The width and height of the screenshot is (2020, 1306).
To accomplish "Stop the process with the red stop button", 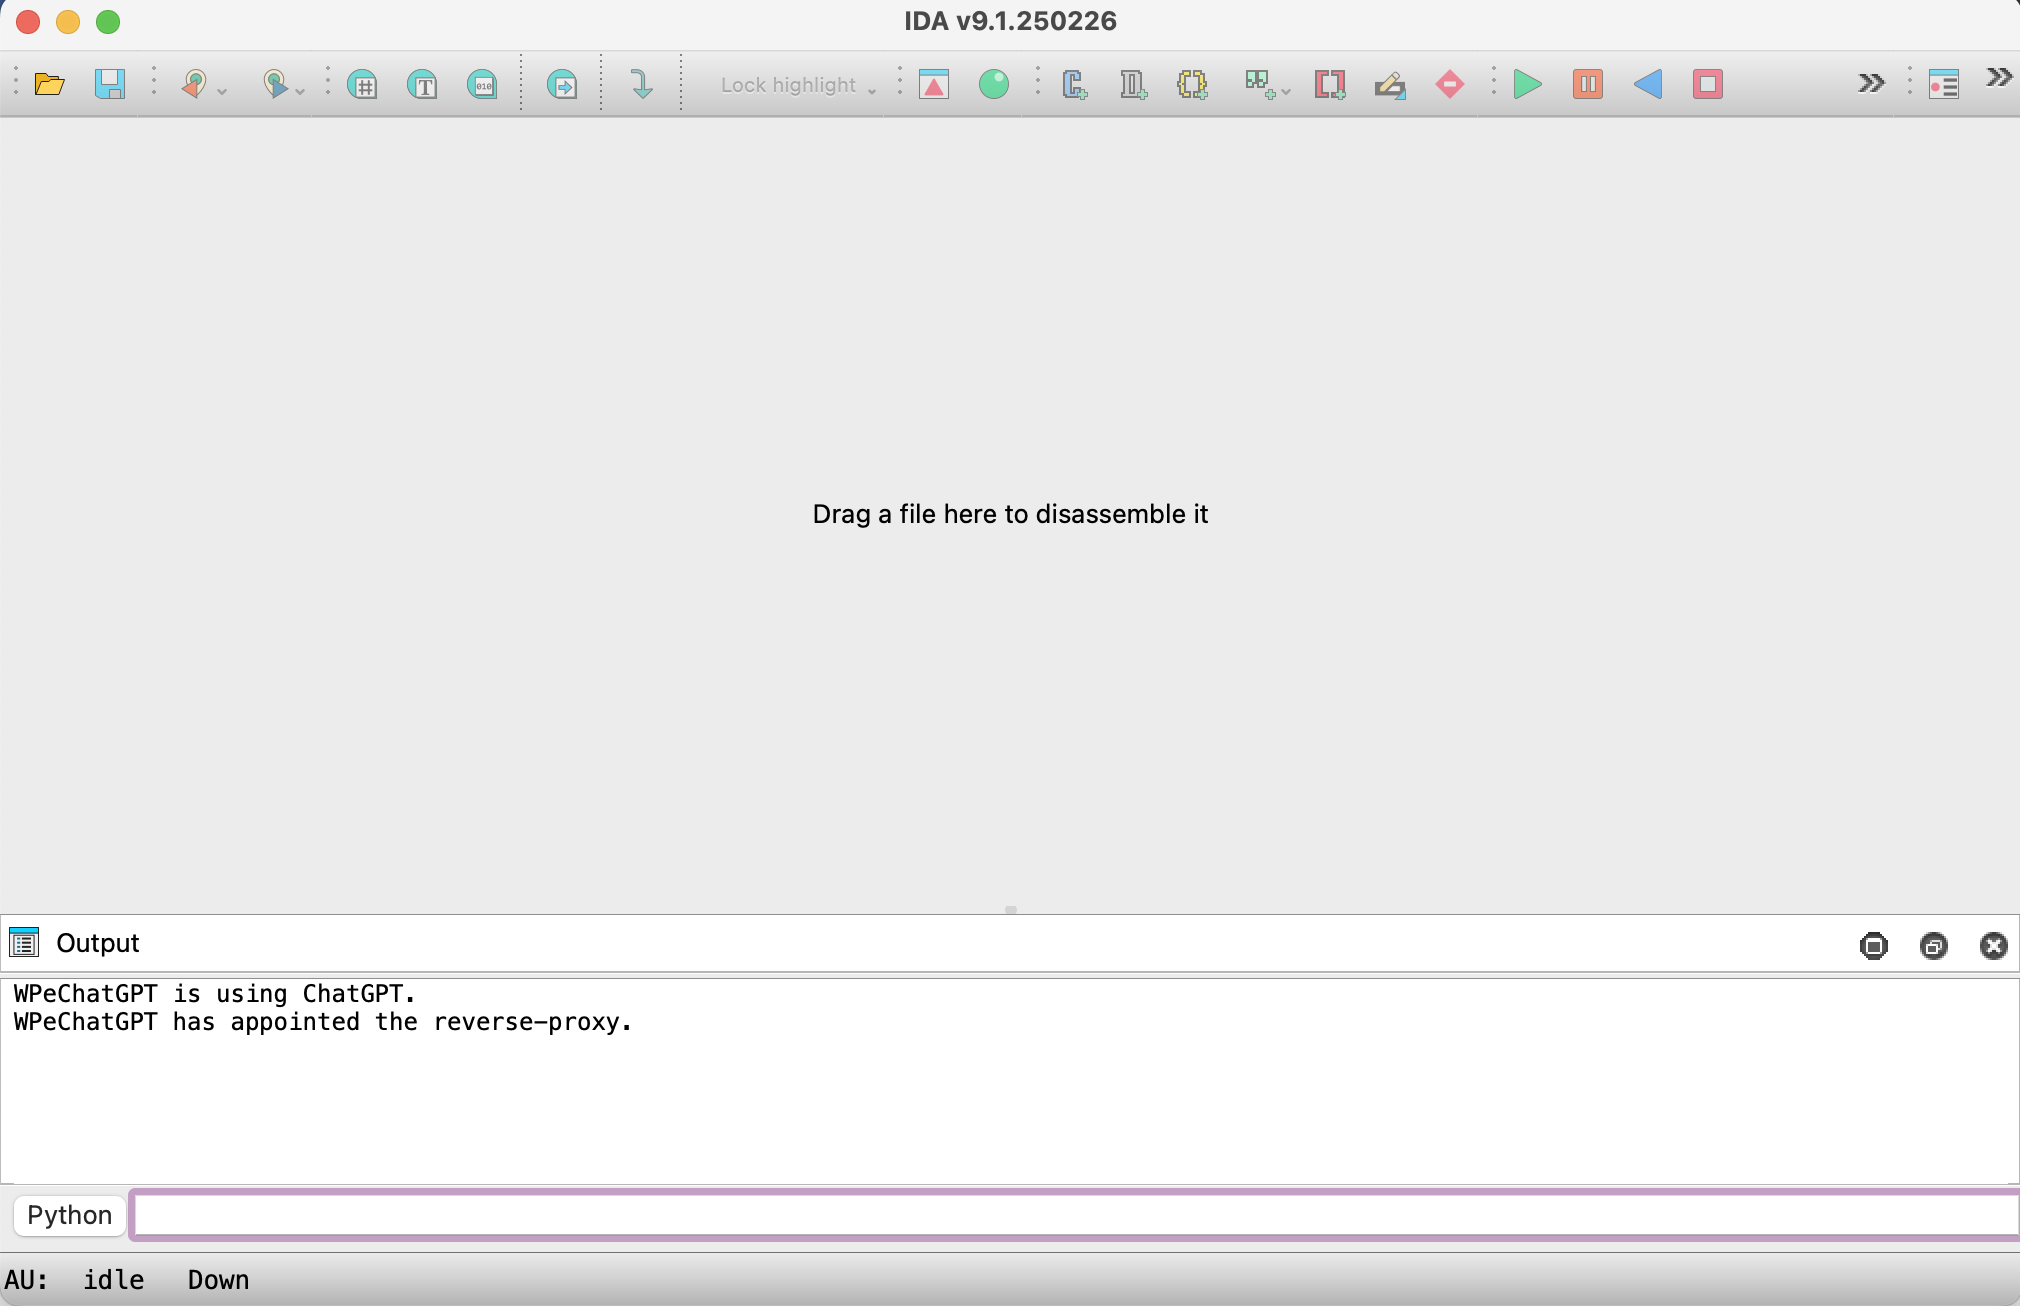I will [1707, 84].
